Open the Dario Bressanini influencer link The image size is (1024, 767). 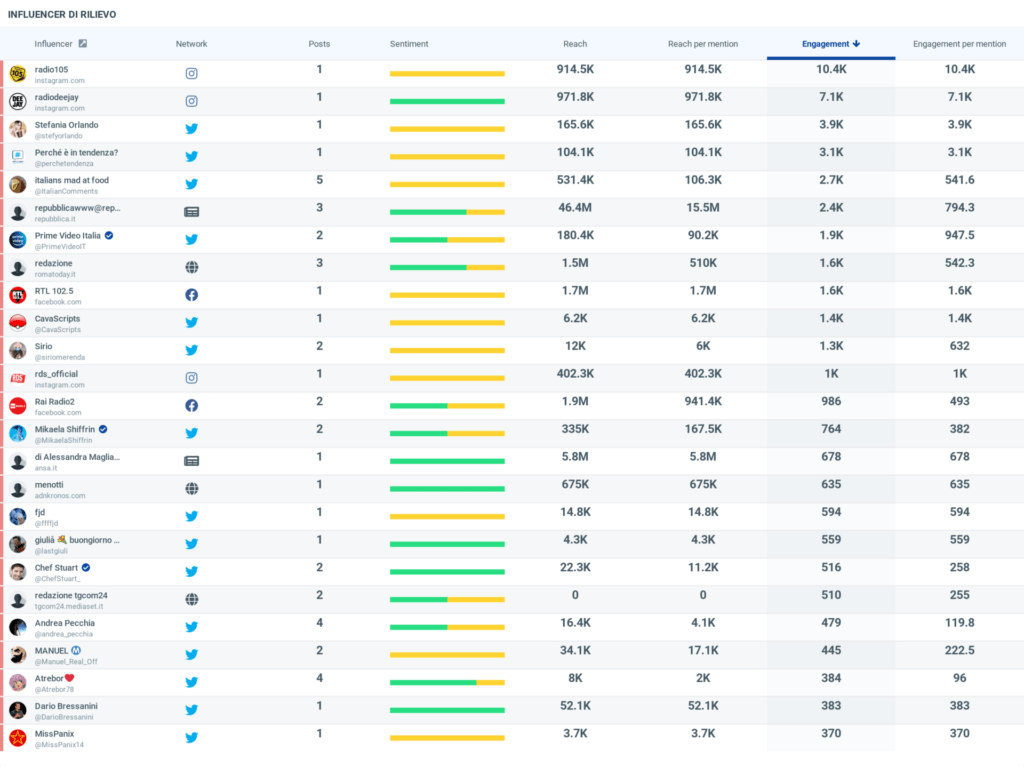pos(66,706)
